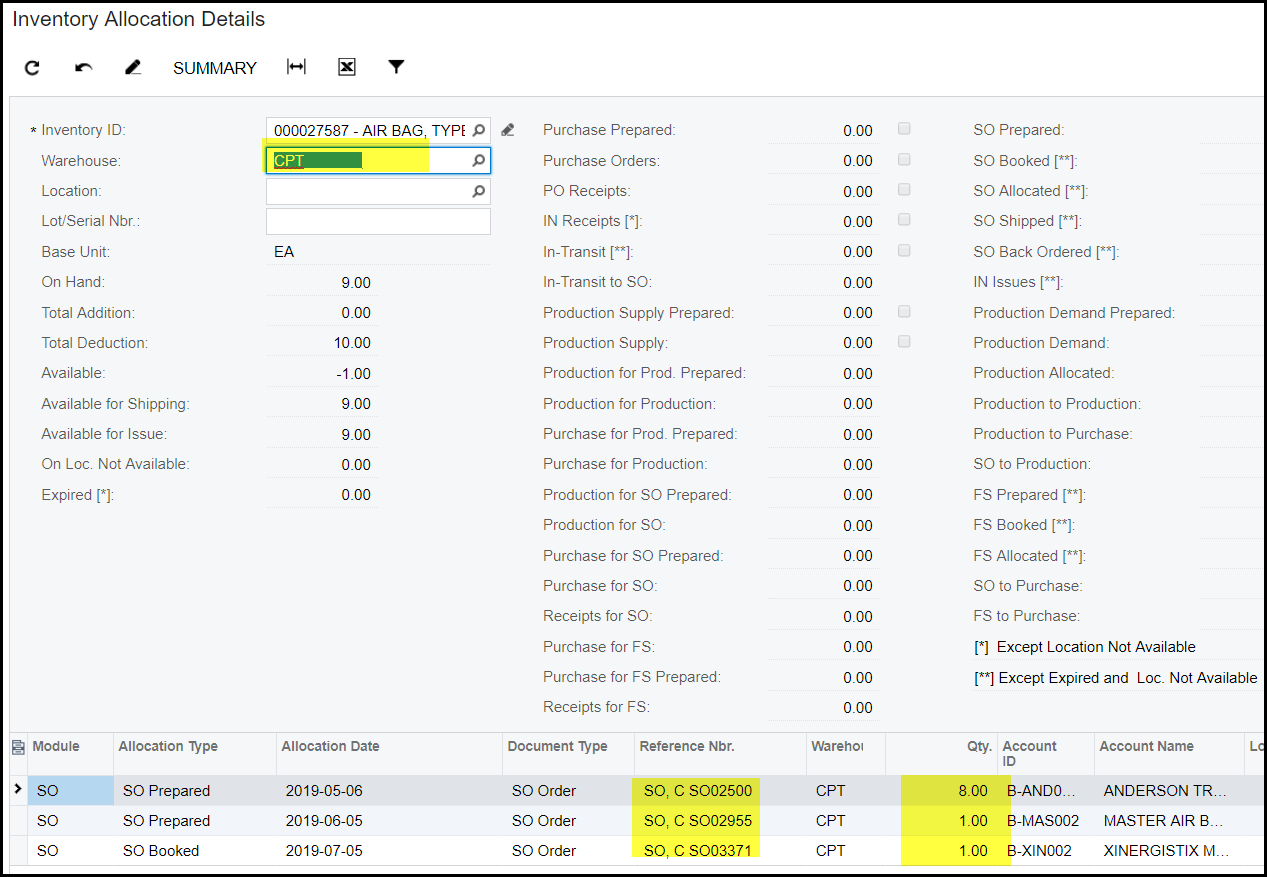Check the Production Supply checkbox
This screenshot has height=877, width=1267.
point(904,342)
